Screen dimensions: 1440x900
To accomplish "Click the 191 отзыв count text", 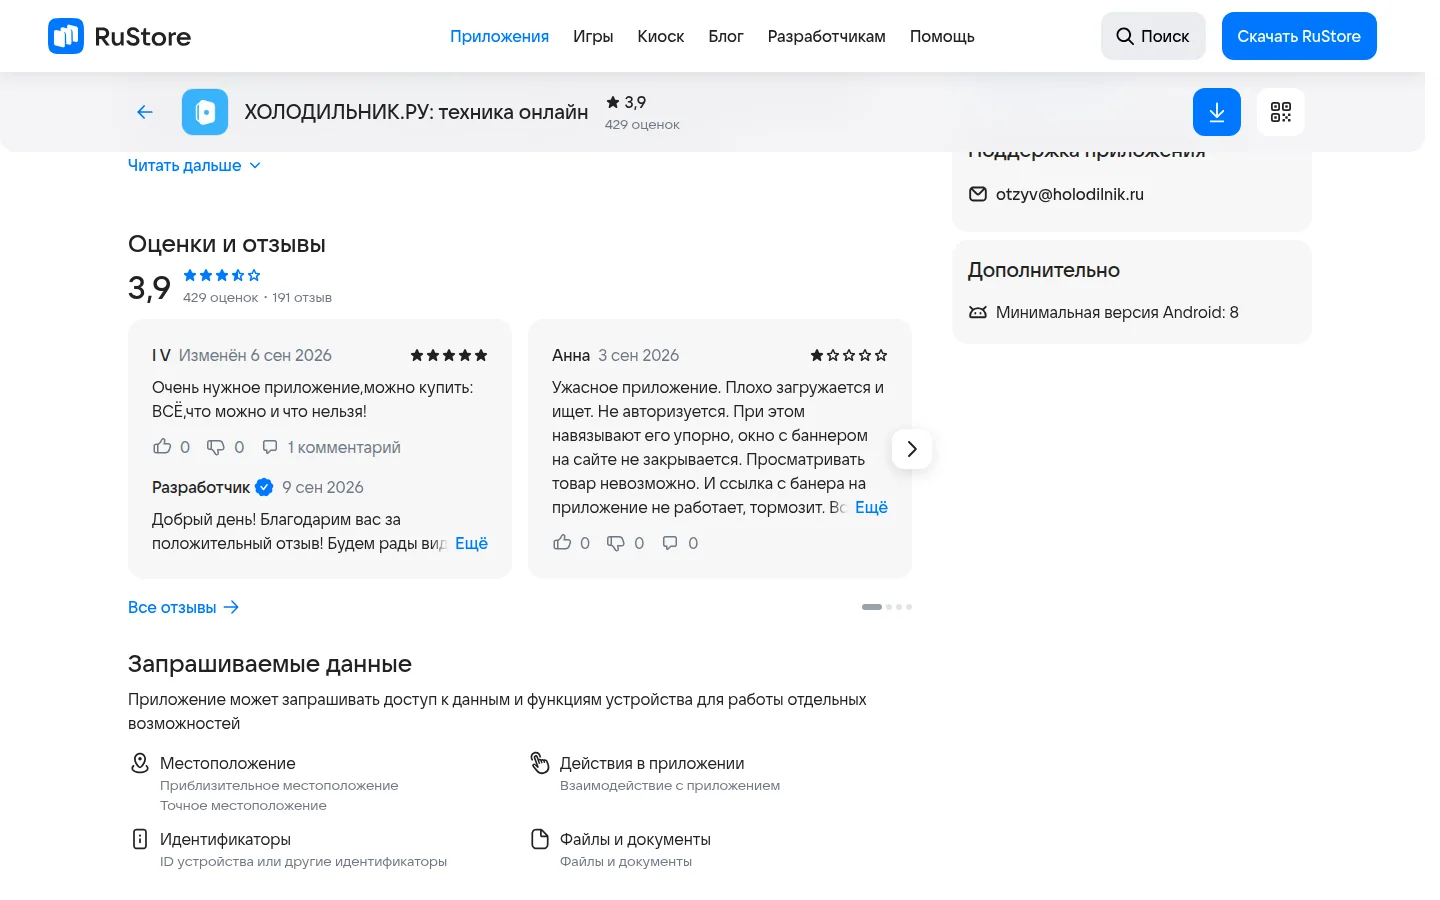I will coord(302,297).
